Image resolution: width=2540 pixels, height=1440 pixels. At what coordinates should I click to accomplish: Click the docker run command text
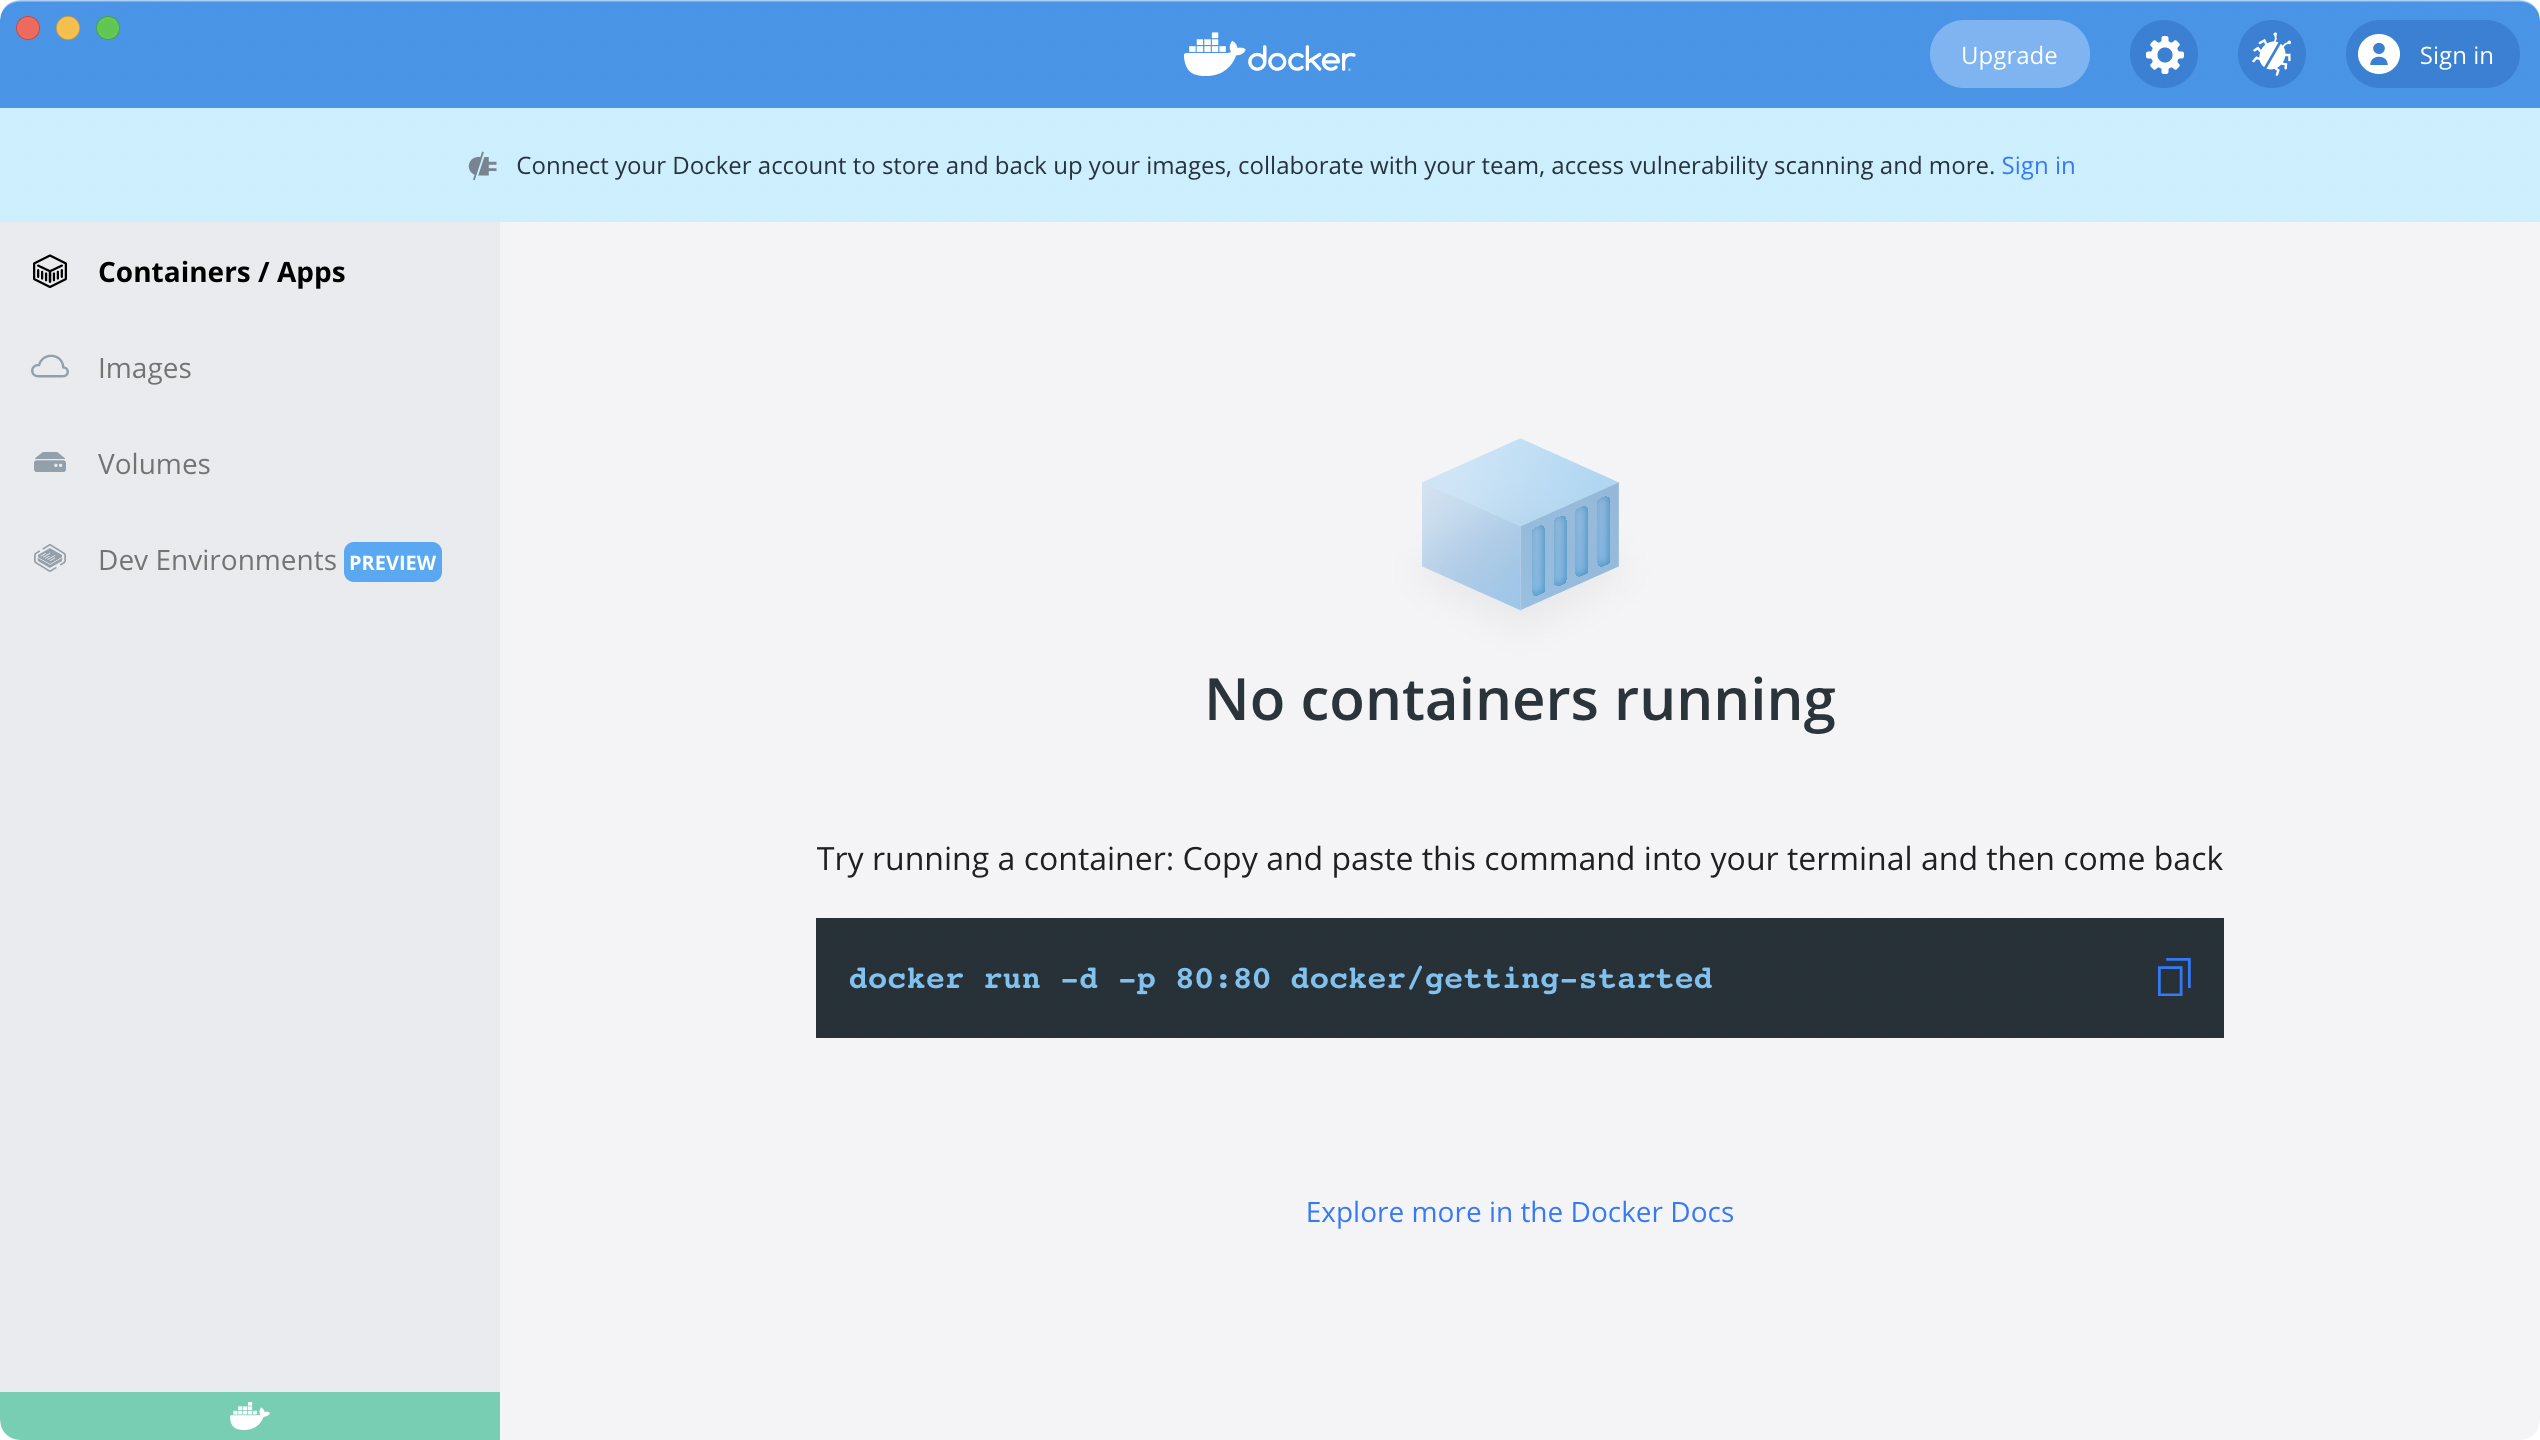pyautogui.click(x=1279, y=978)
